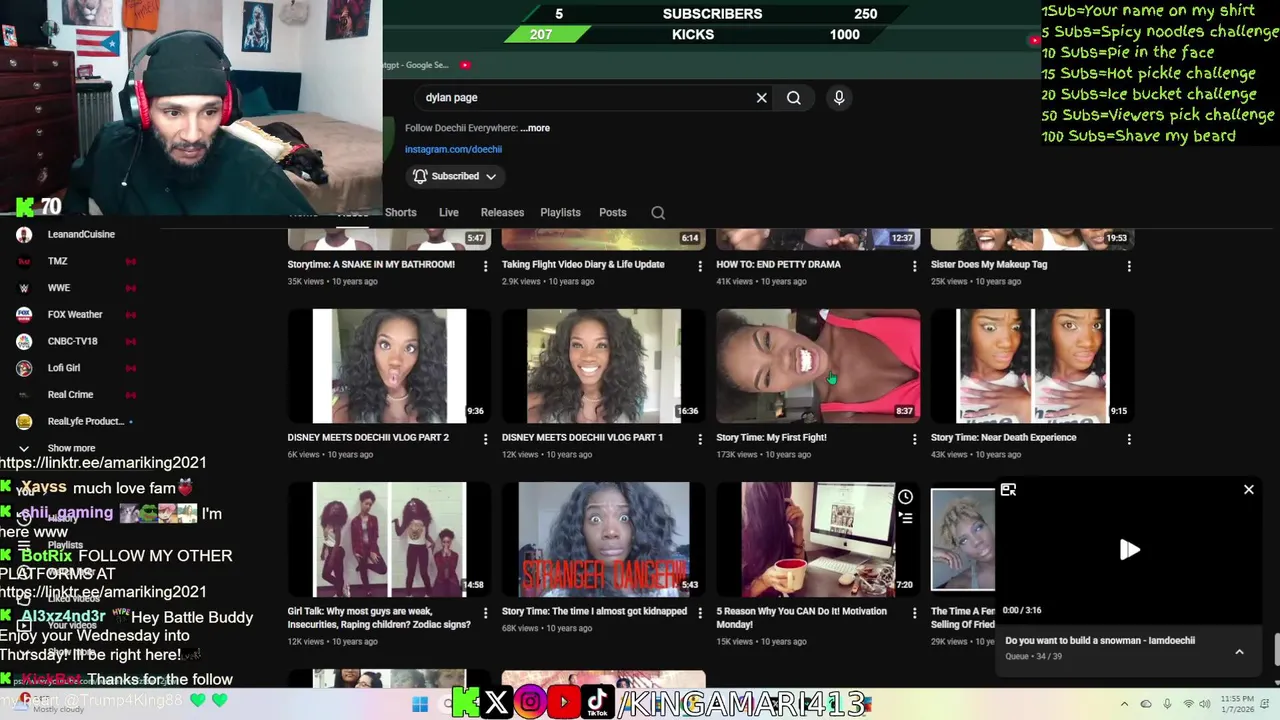Expand description with '...more'
Viewport: 1280px width, 720px height.
tap(535, 128)
